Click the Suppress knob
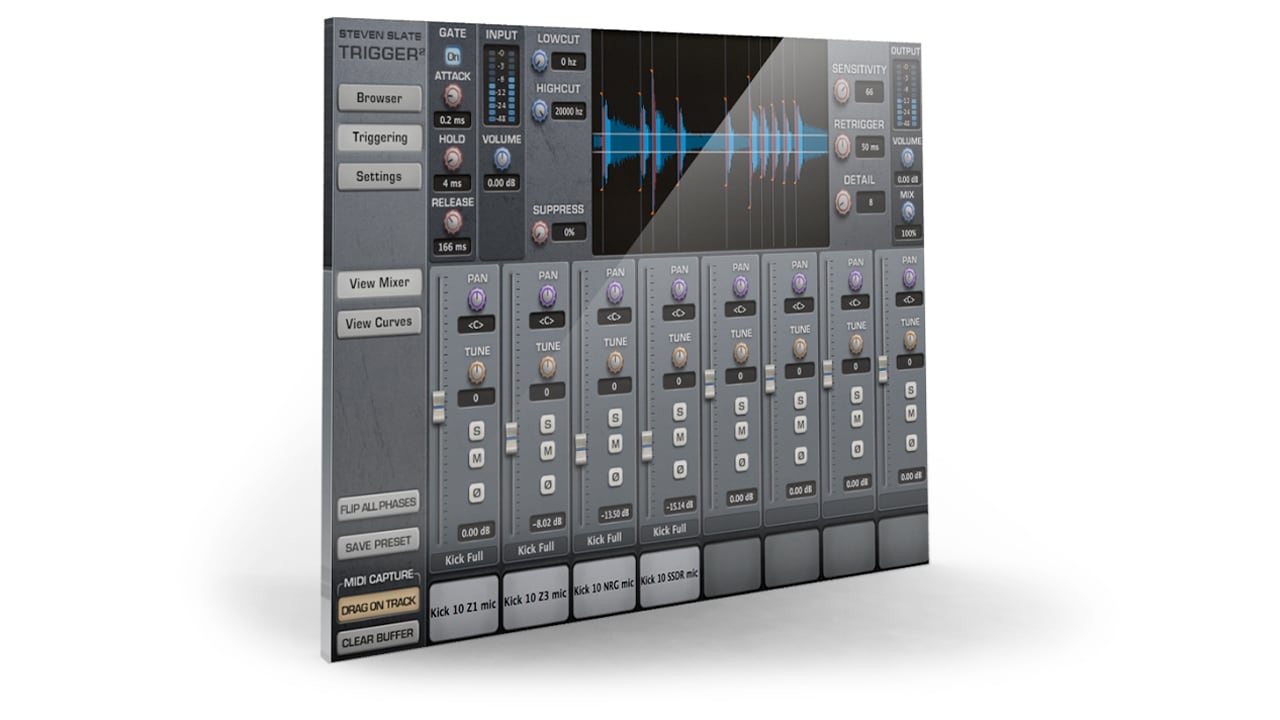Screen dimensions: 1280x720 point(541,232)
